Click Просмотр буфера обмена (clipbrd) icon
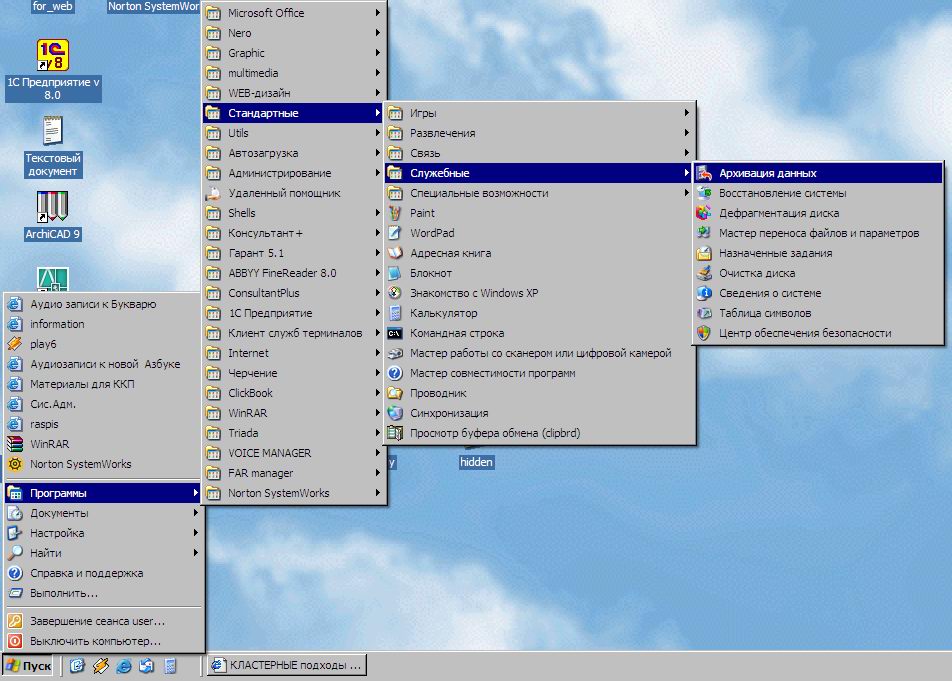This screenshot has height=681, width=952. (x=395, y=433)
